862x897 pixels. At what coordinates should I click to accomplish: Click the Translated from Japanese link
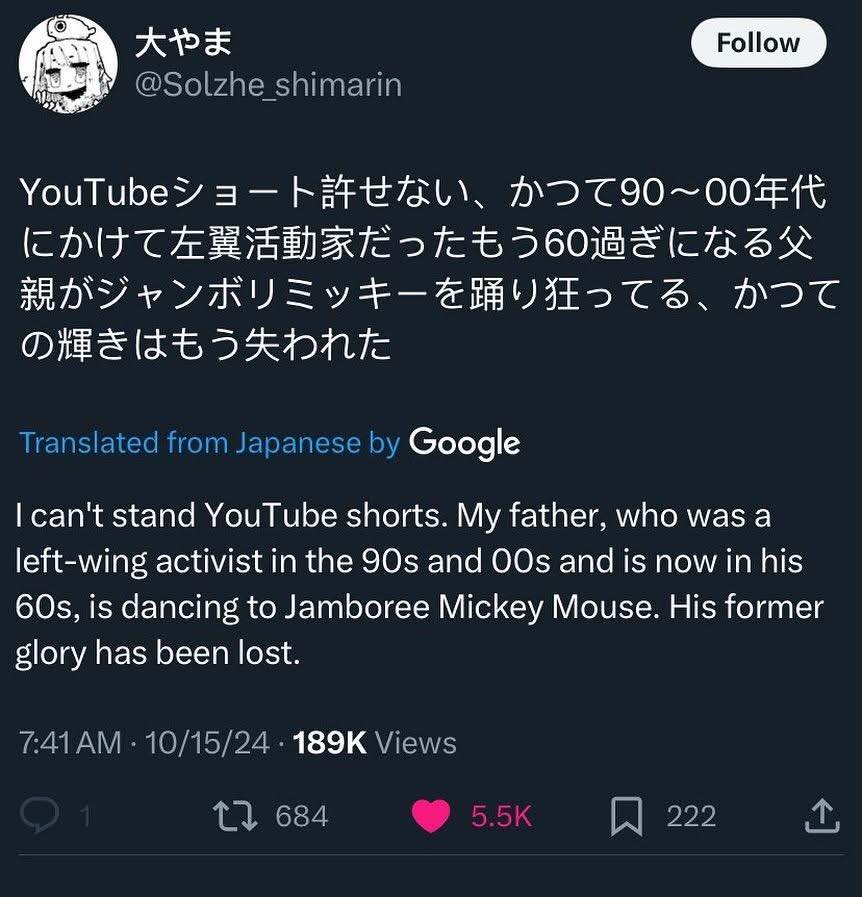click(x=190, y=442)
